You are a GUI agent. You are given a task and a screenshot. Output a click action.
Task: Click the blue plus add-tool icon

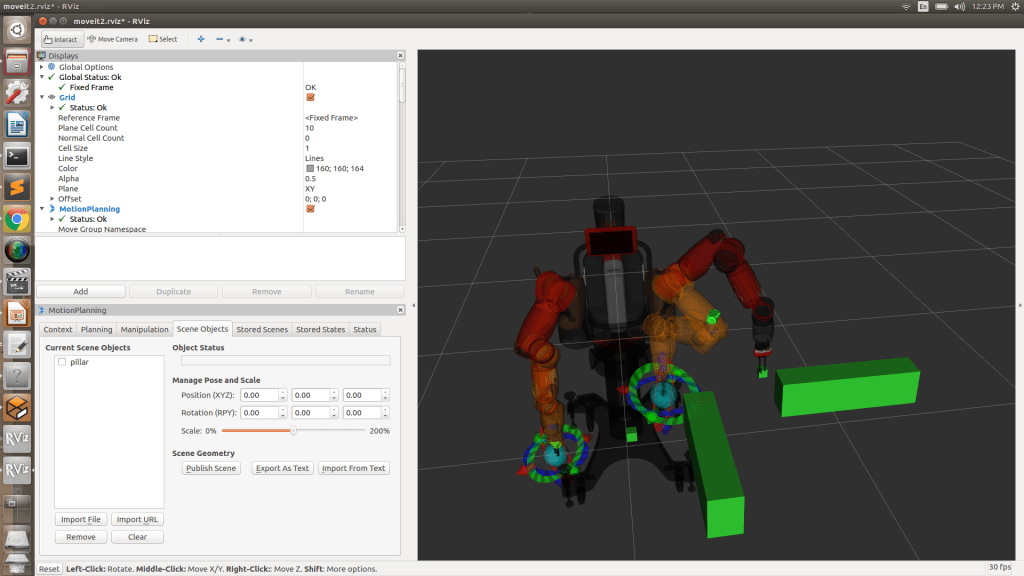coord(201,39)
